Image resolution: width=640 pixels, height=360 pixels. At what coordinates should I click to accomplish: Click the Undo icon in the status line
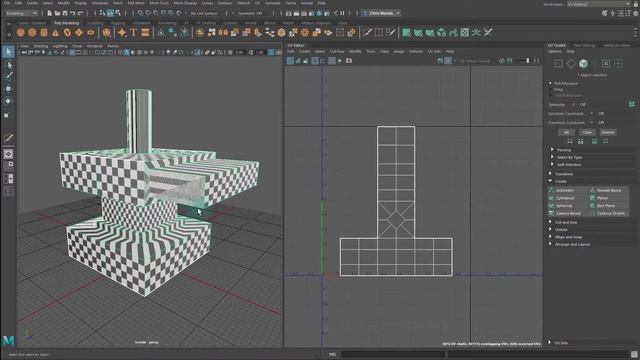point(73,13)
